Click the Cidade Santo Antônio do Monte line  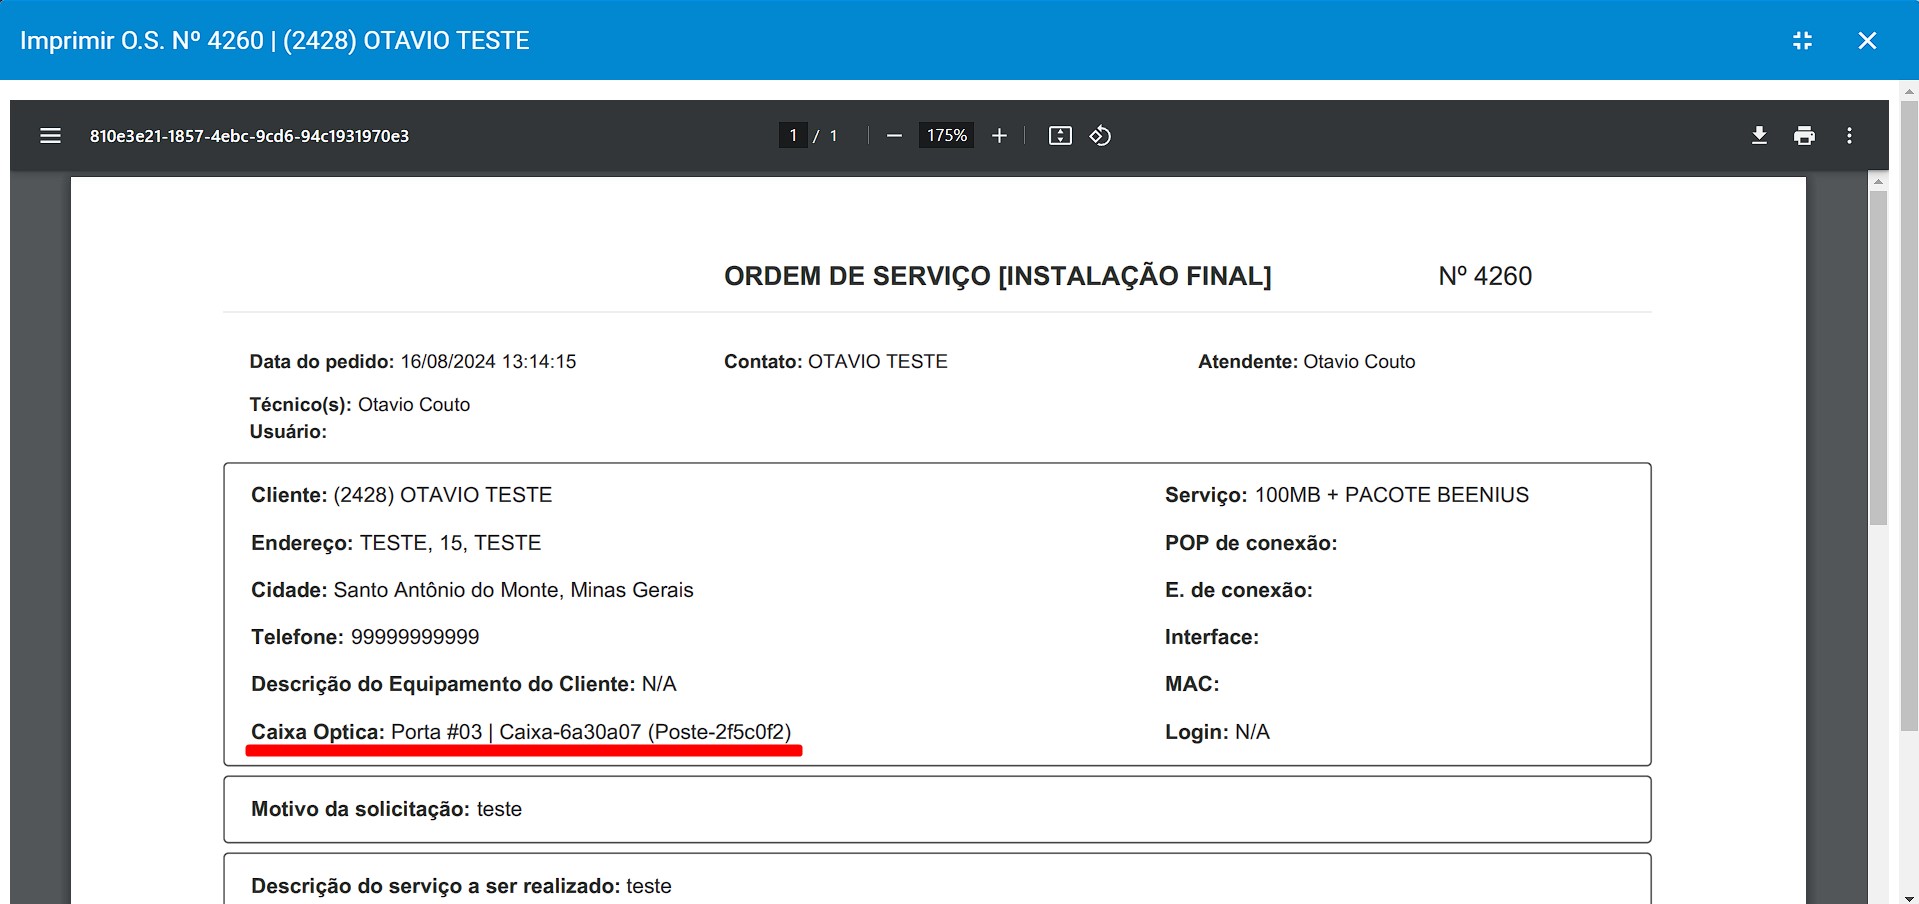tap(472, 590)
